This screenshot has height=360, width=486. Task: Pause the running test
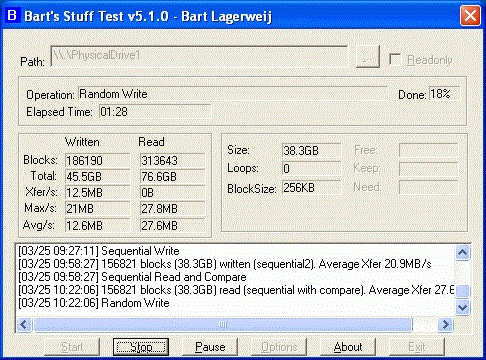pyautogui.click(x=210, y=347)
